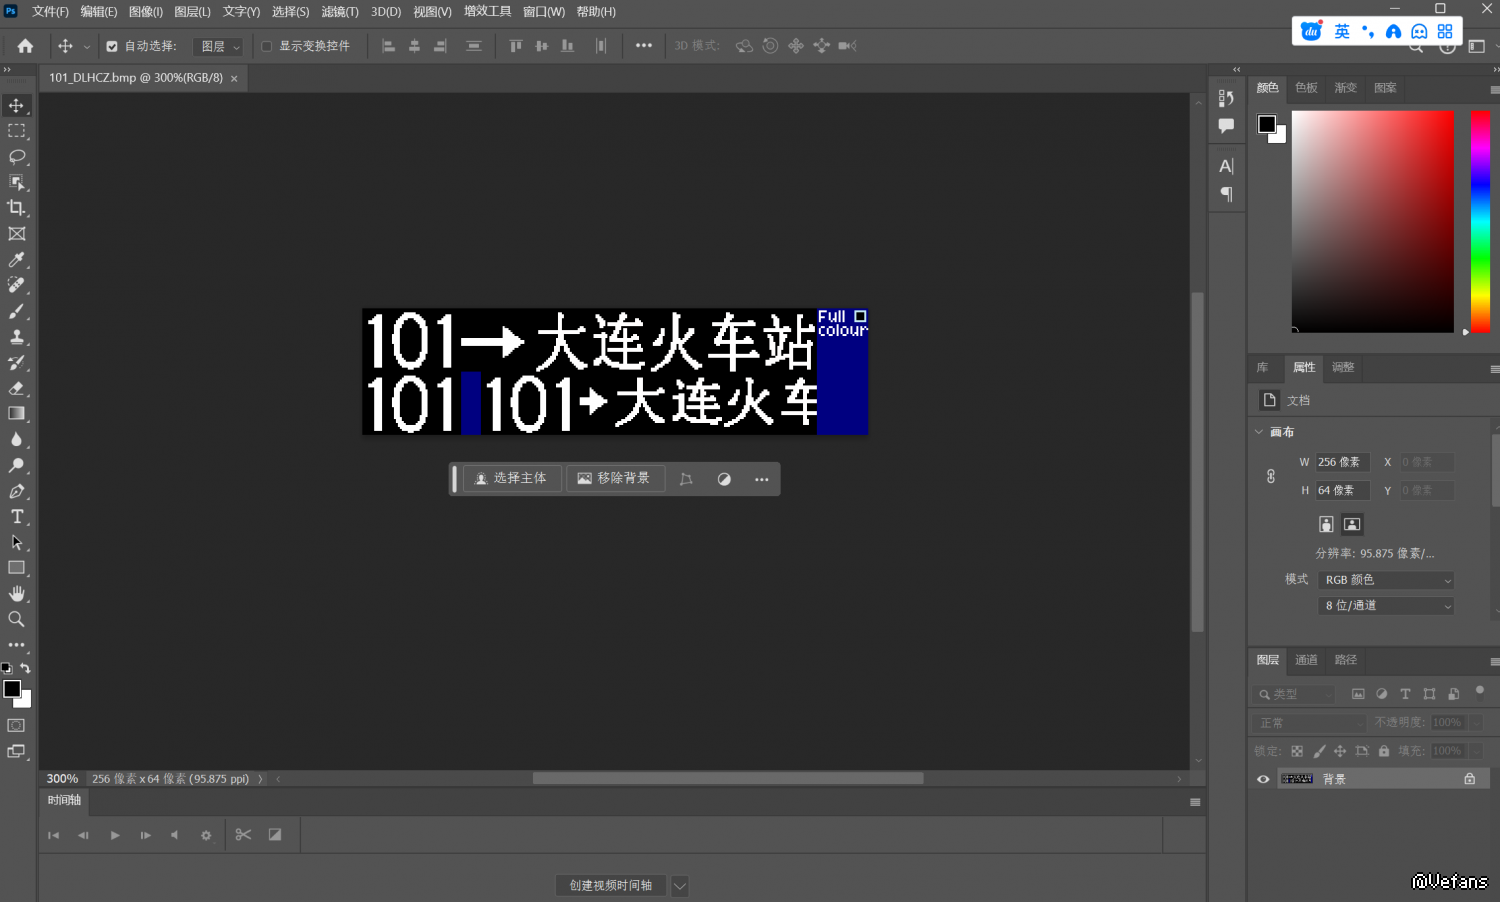Click the 创建视频时间轴 button
The image size is (1500, 902).
[610, 885]
